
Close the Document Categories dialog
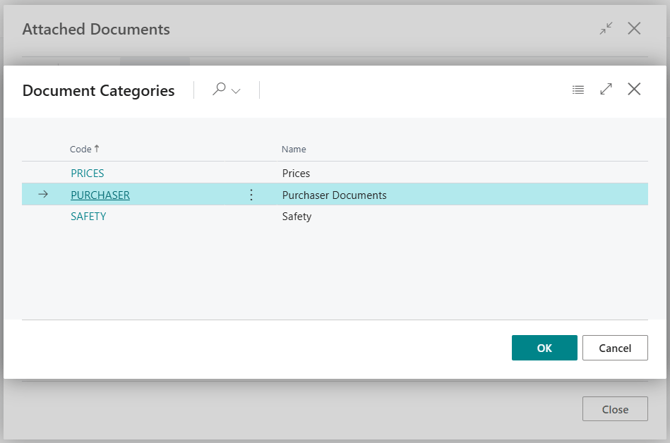tap(634, 89)
